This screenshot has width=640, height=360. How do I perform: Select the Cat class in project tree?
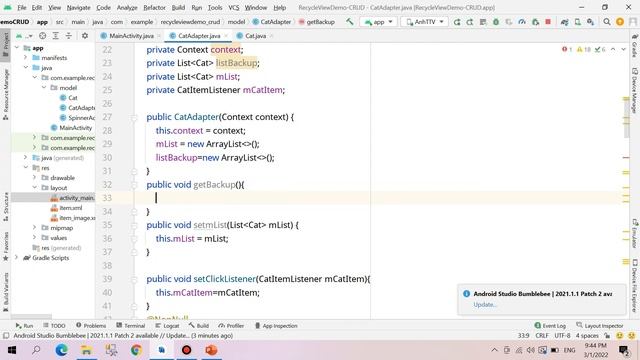coord(69,98)
